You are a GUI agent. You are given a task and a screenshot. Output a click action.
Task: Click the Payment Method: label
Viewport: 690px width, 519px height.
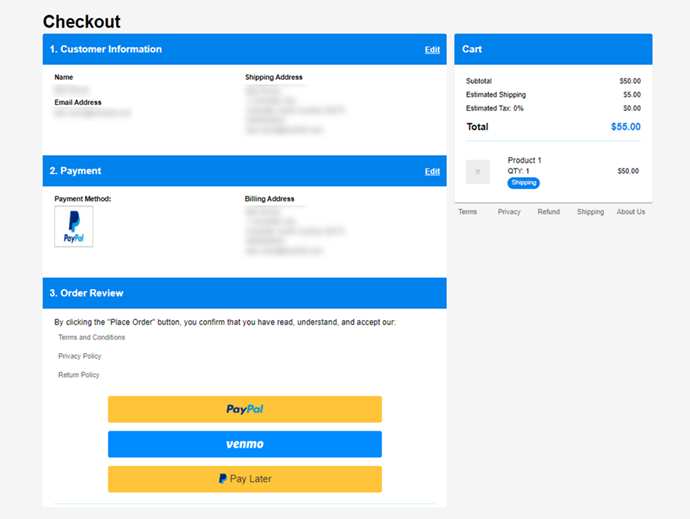(83, 199)
